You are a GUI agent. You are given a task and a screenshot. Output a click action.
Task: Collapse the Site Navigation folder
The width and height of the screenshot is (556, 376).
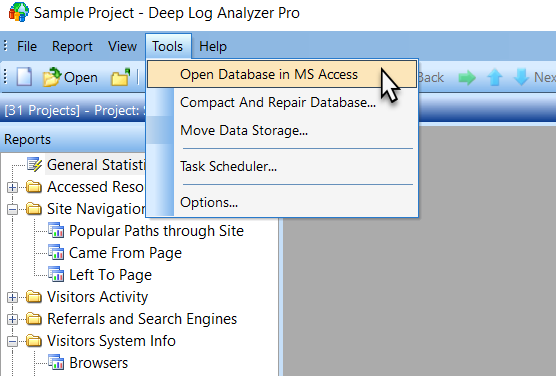coord(12,209)
